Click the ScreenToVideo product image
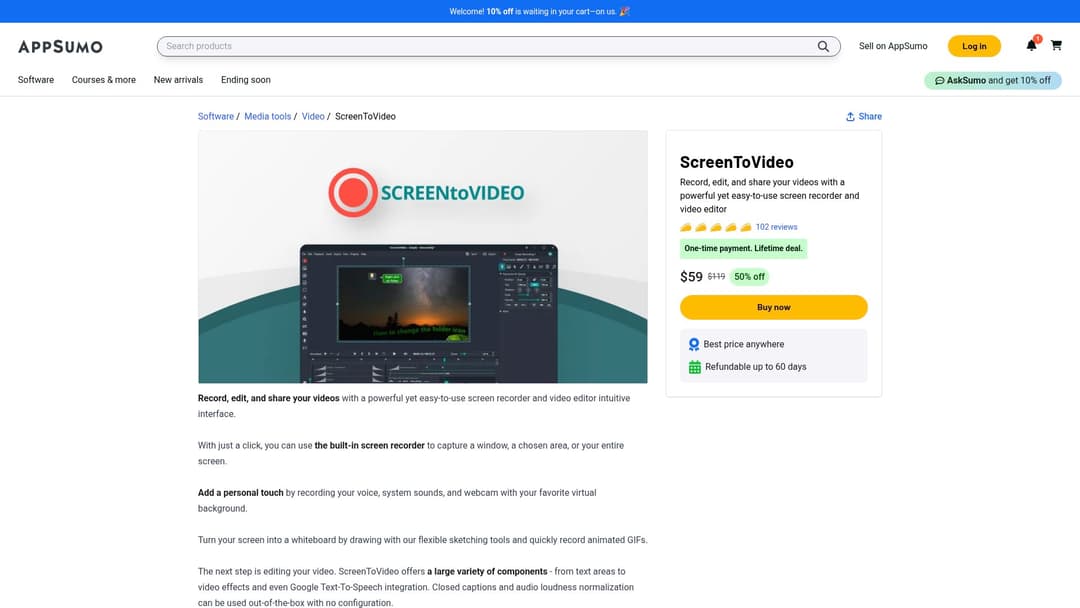The height and width of the screenshot is (608, 1080). click(423, 257)
